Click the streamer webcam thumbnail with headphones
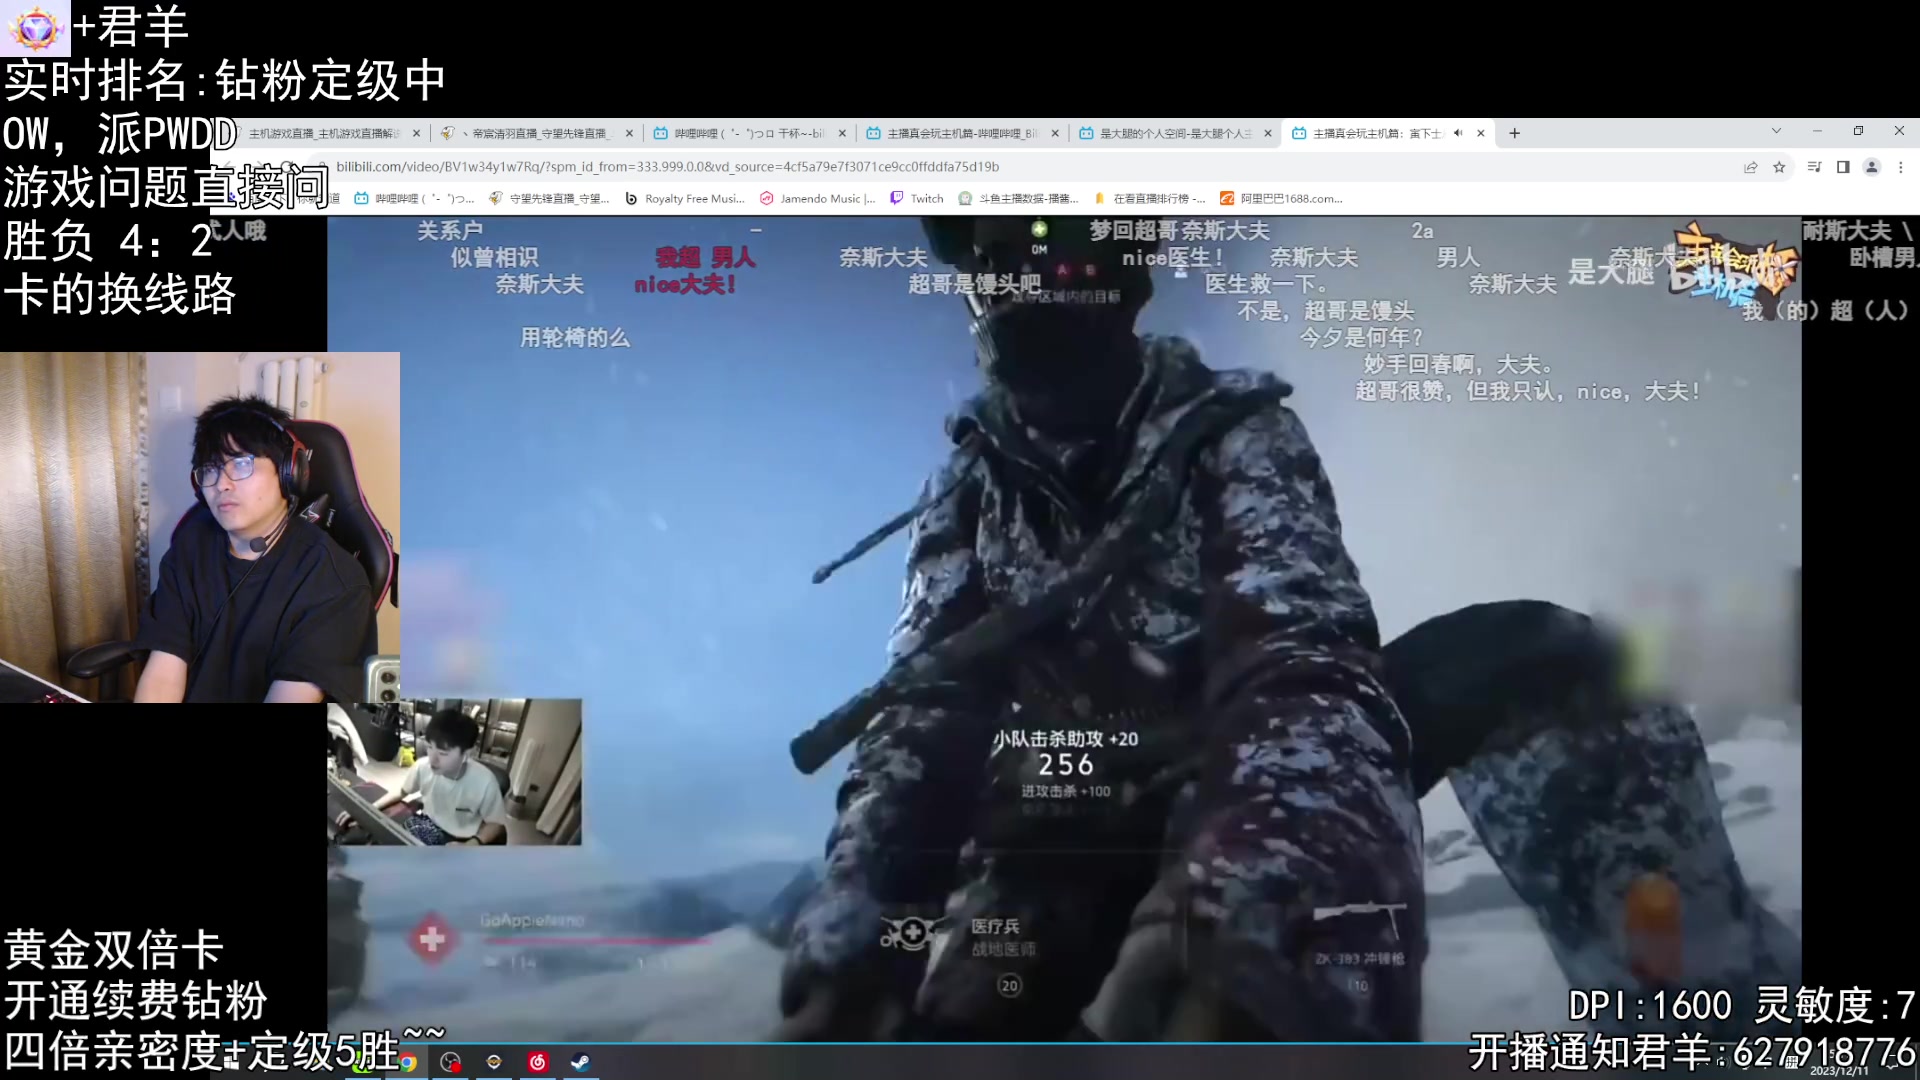Viewport: 1920px width, 1080px height. pos(200,527)
